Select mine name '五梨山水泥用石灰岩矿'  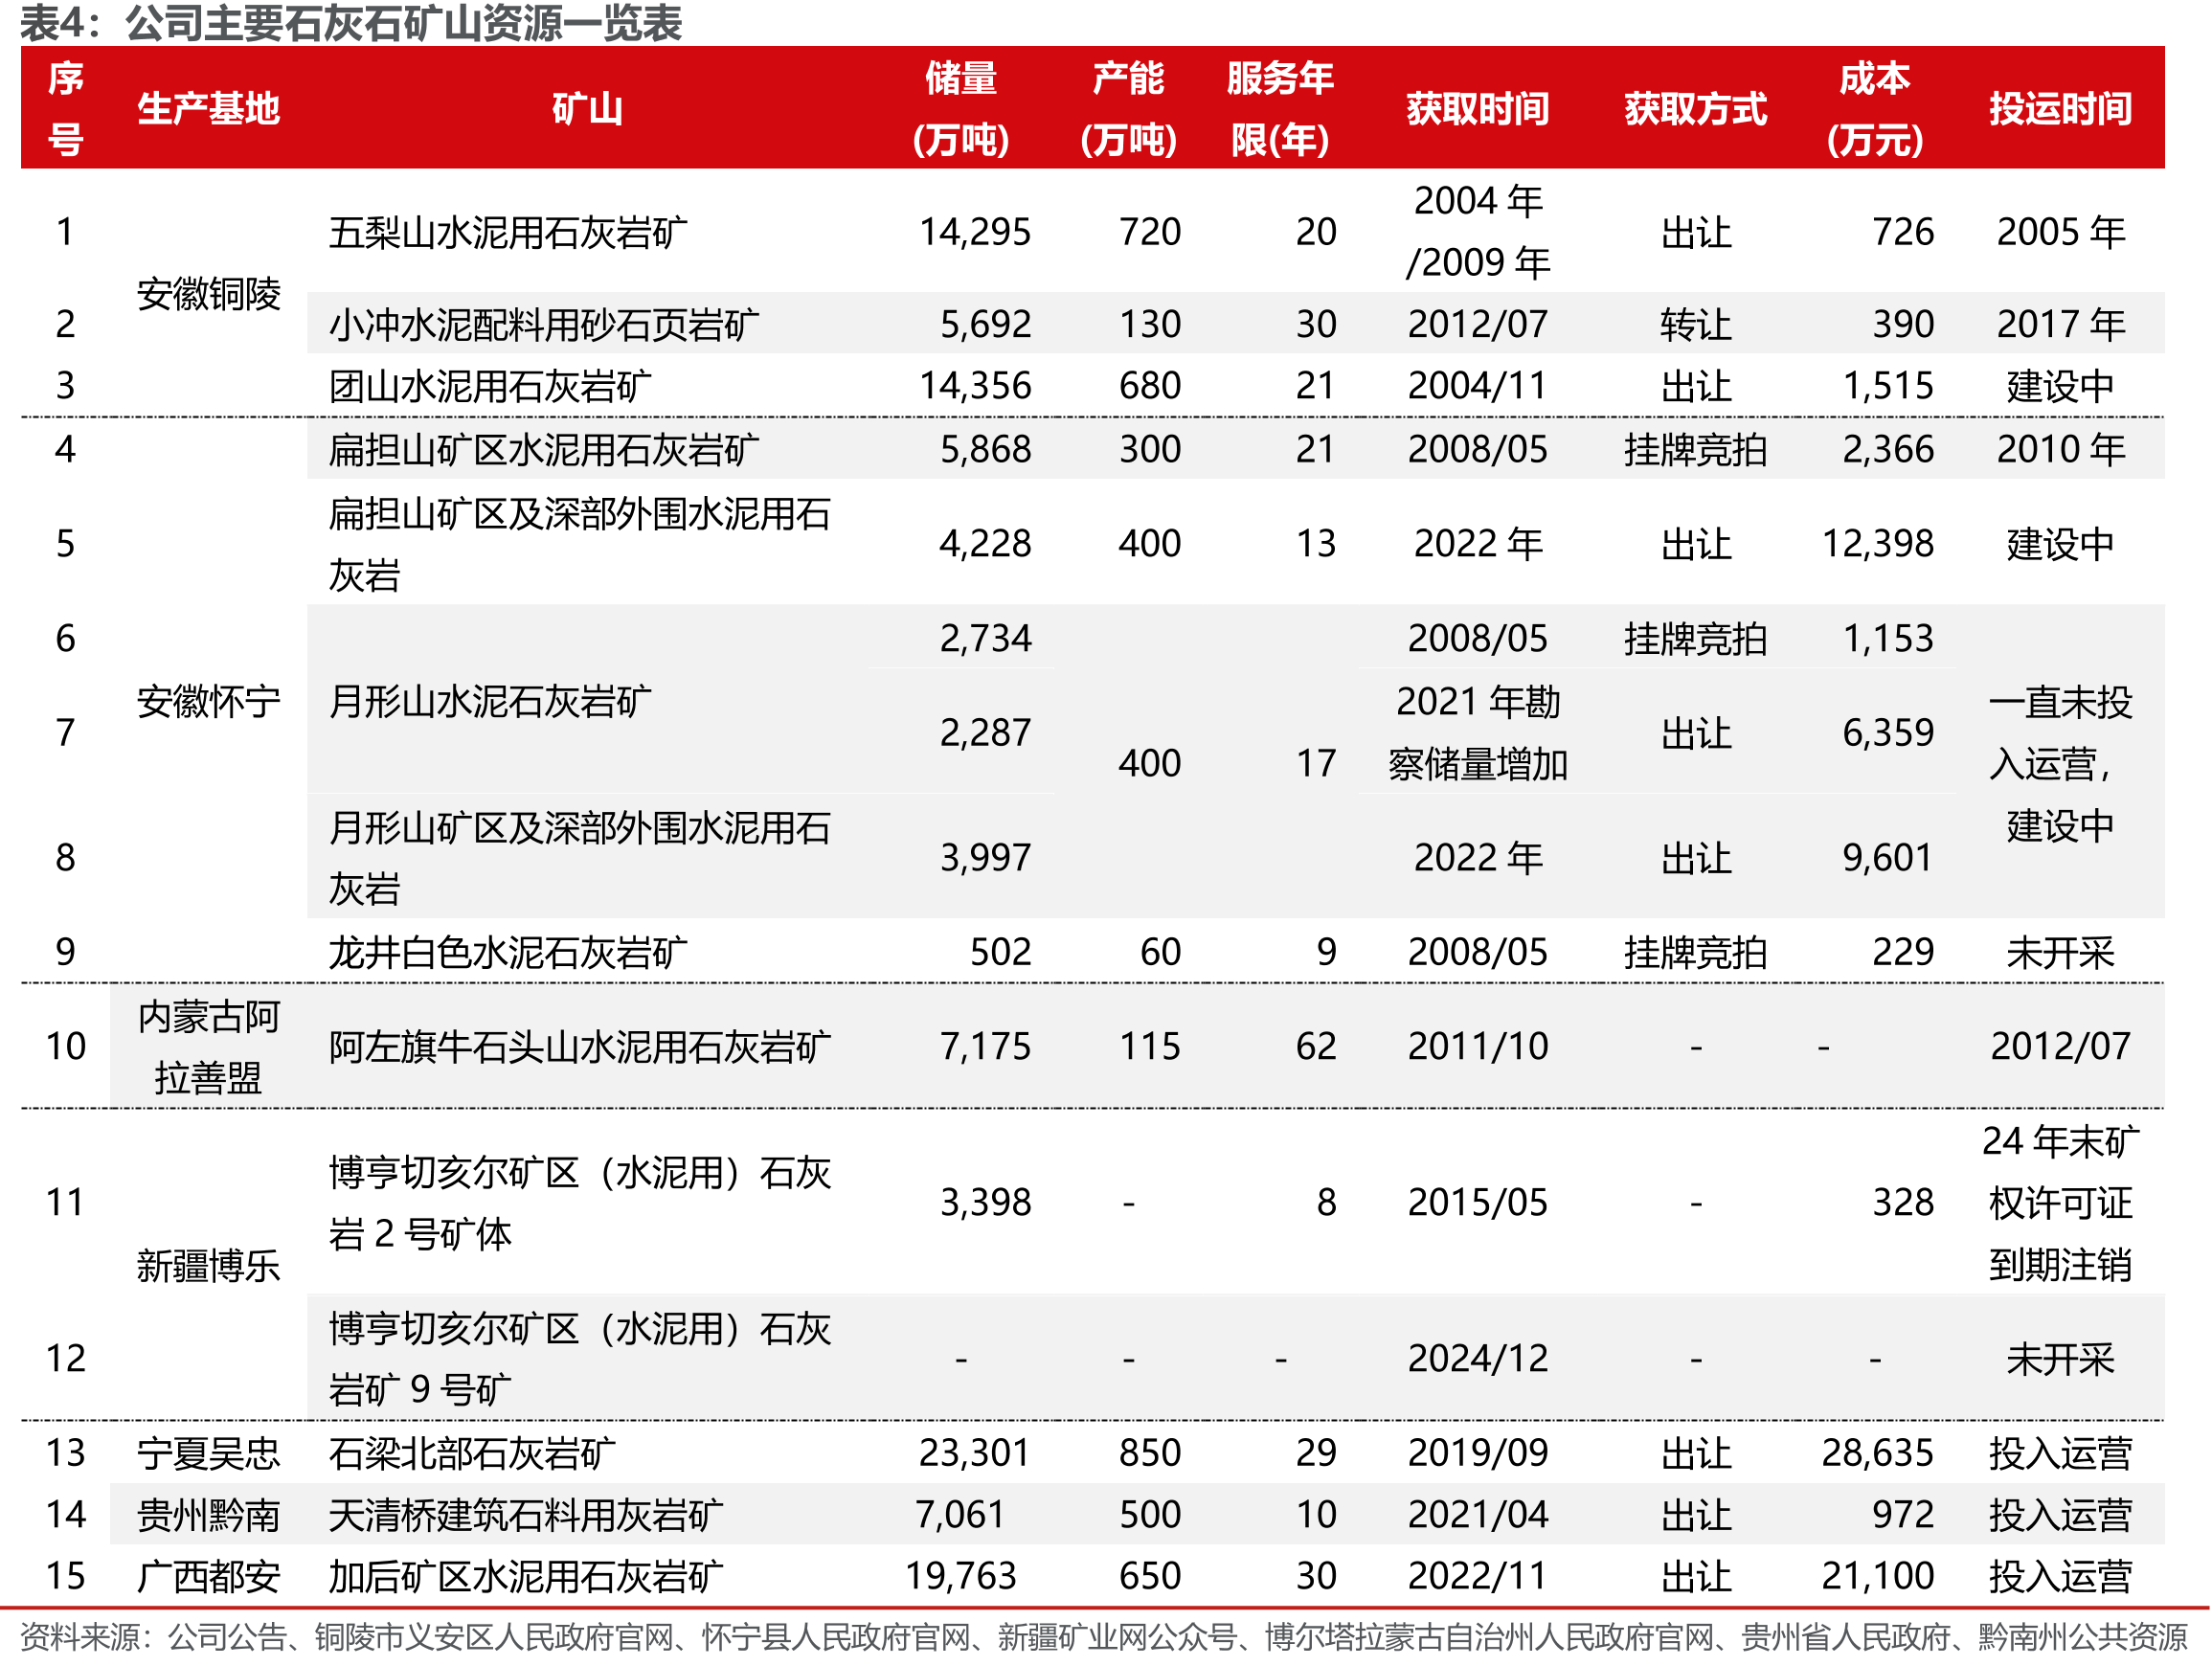(508, 232)
